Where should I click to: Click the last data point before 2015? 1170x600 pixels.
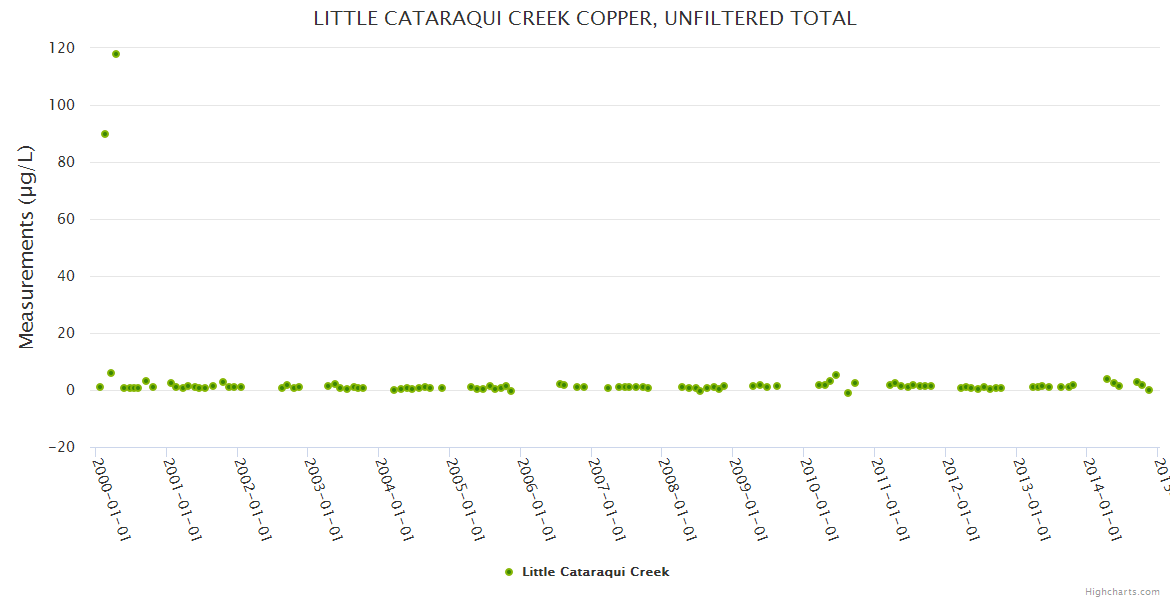pos(1149,390)
